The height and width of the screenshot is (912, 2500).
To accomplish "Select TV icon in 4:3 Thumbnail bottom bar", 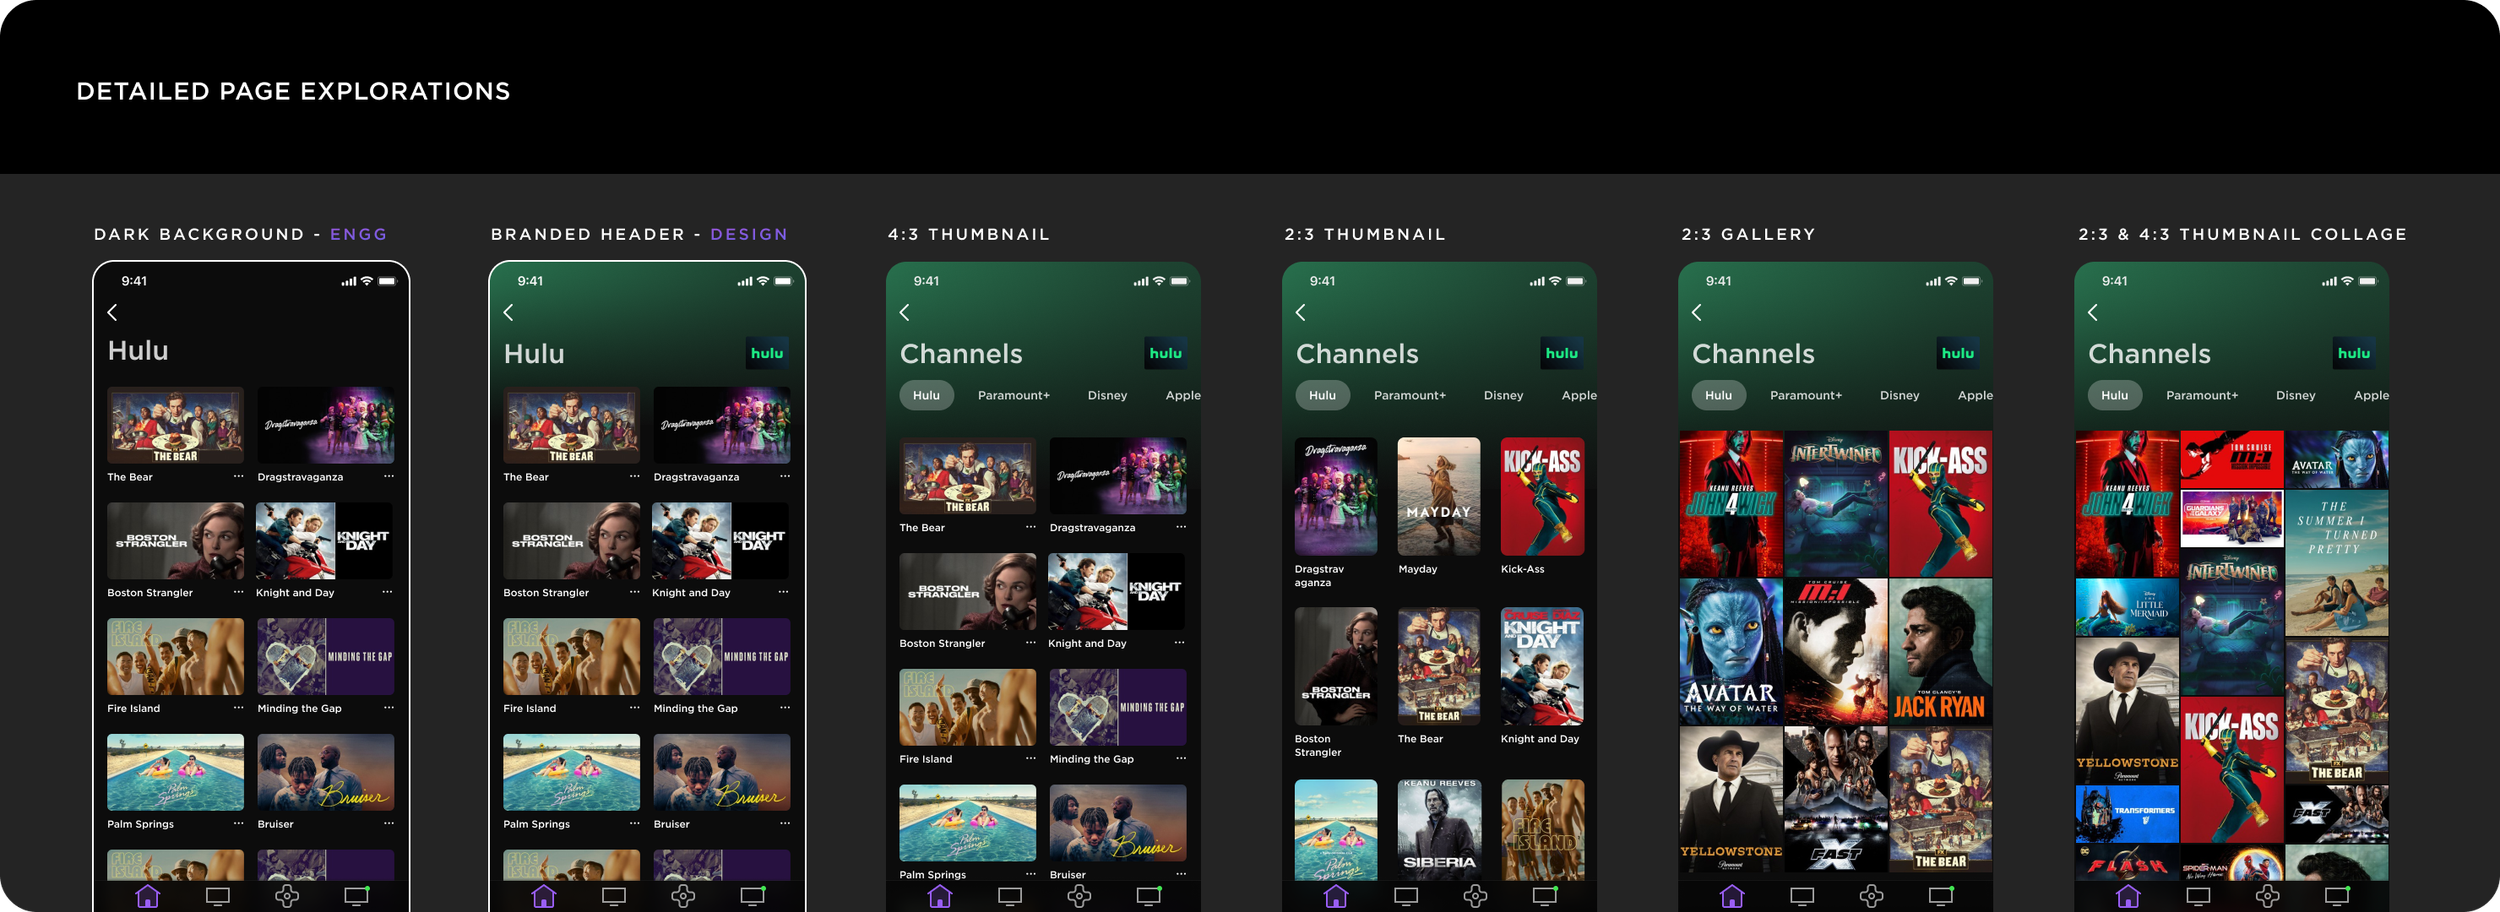I will pyautogui.click(x=1010, y=896).
